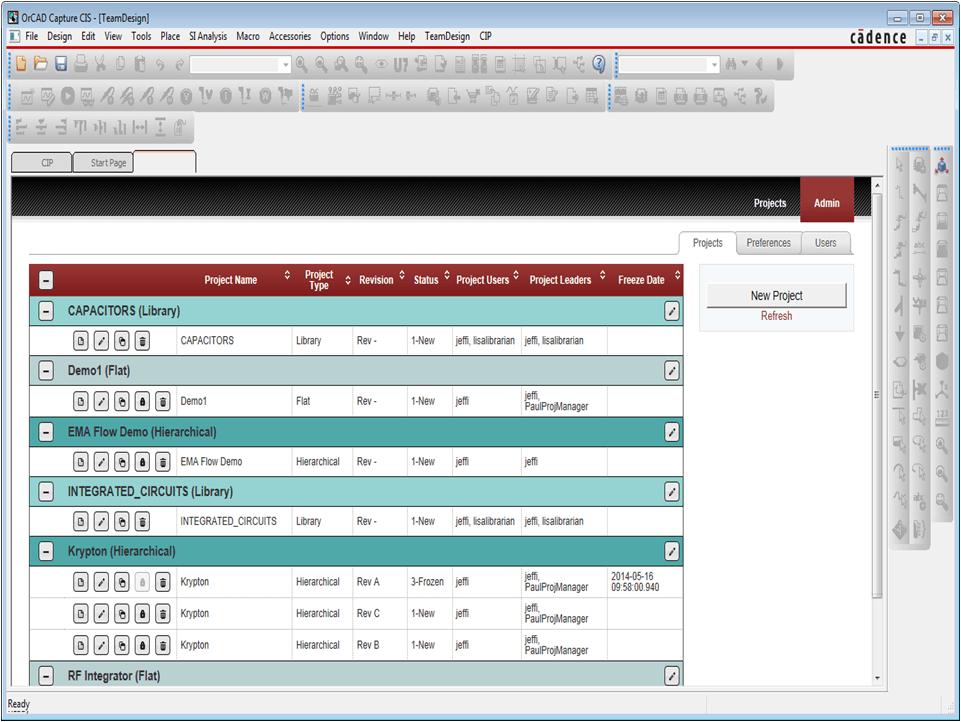Open the Users tab
961x722 pixels.
tap(825, 243)
